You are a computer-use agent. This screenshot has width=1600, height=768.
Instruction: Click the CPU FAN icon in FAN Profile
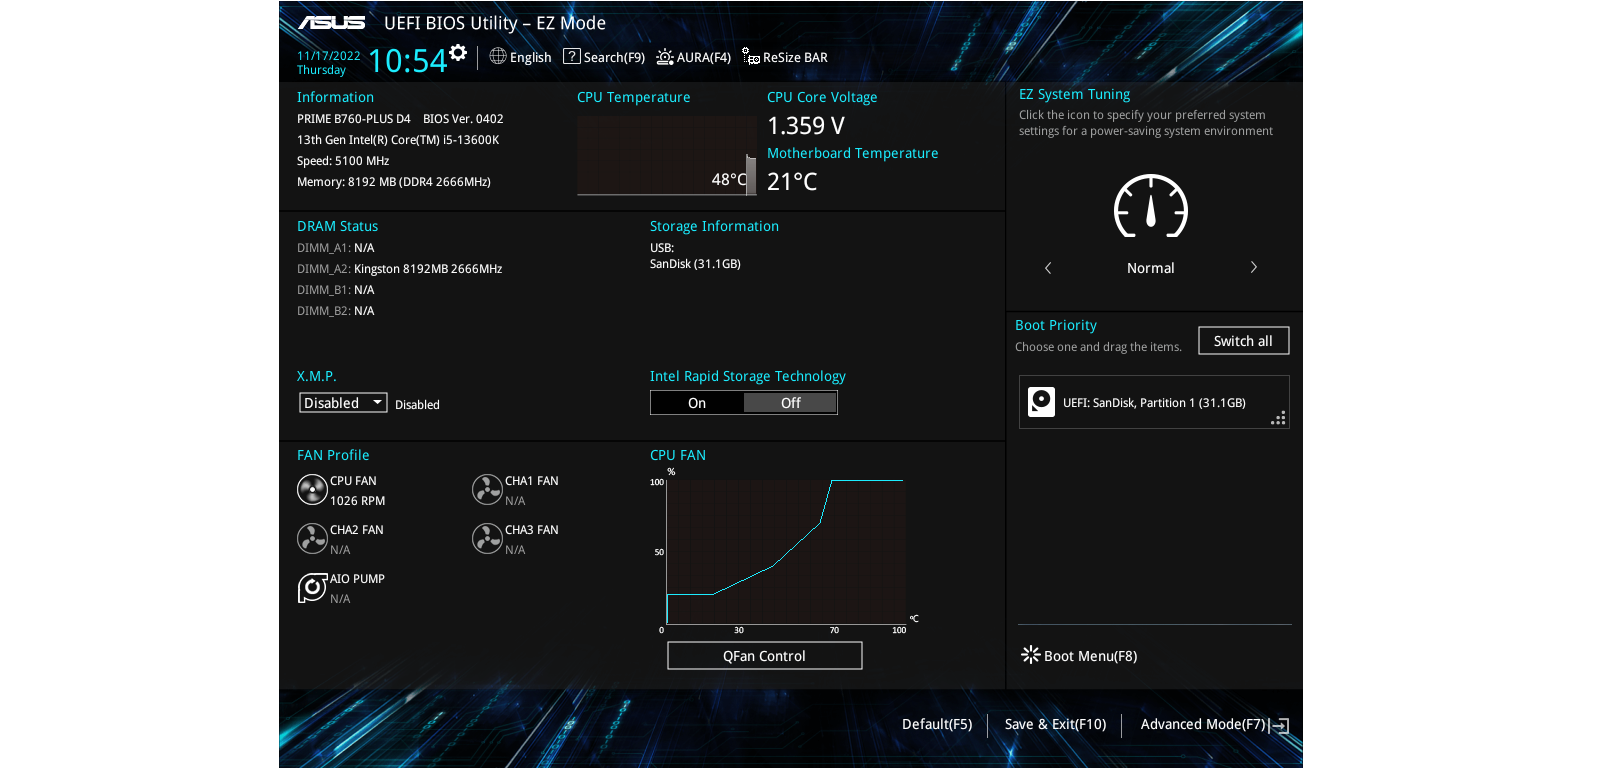pyautogui.click(x=312, y=490)
